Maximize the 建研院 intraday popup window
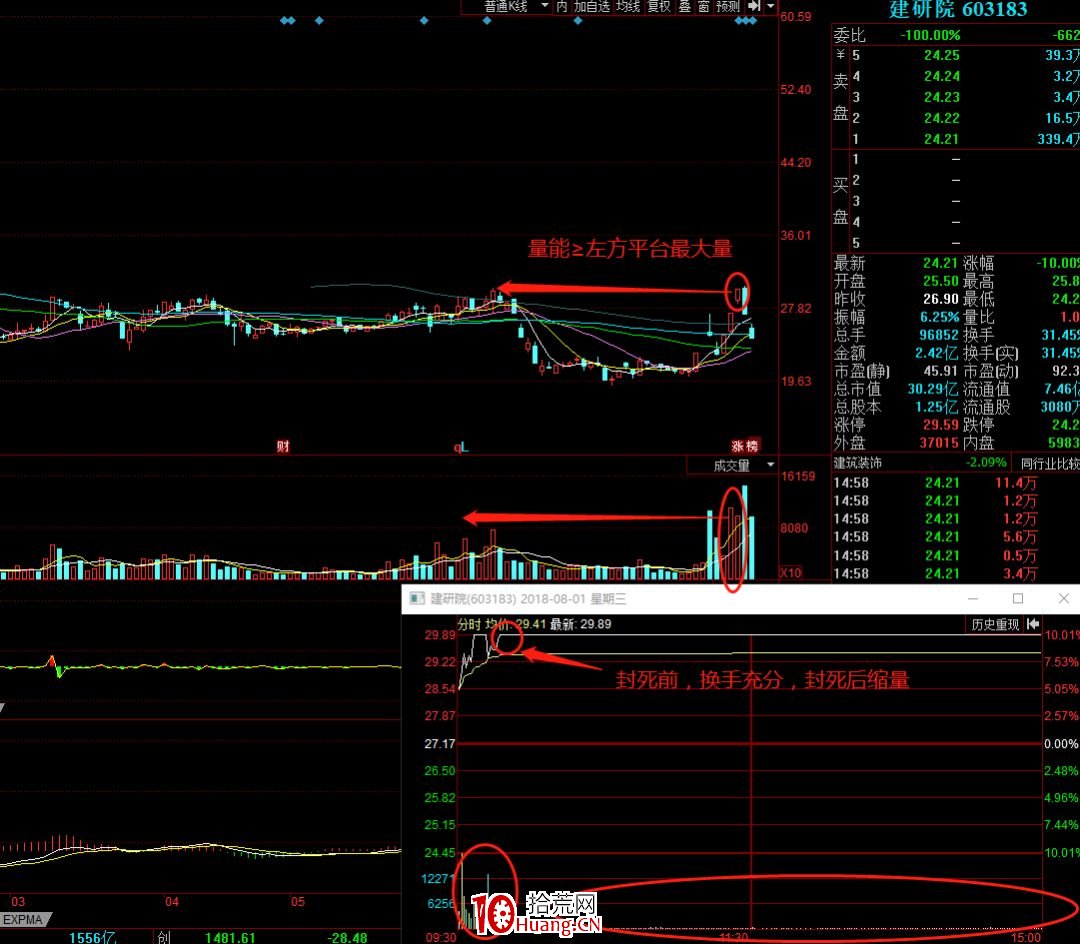Screen dimensions: 1080x944 click(1018, 598)
